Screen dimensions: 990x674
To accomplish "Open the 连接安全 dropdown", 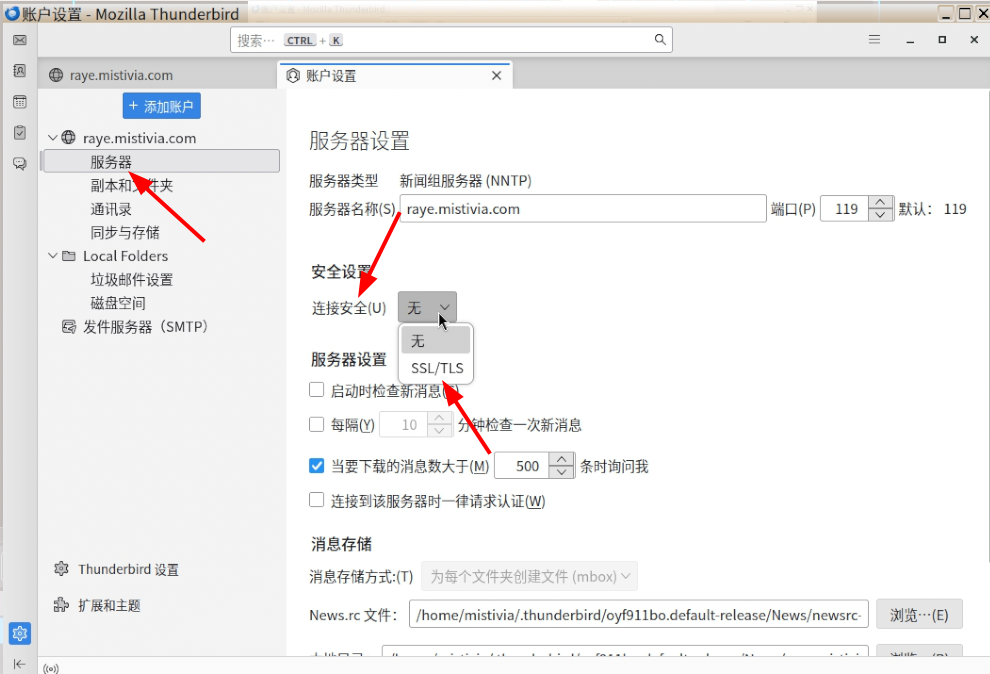I will click(x=427, y=307).
